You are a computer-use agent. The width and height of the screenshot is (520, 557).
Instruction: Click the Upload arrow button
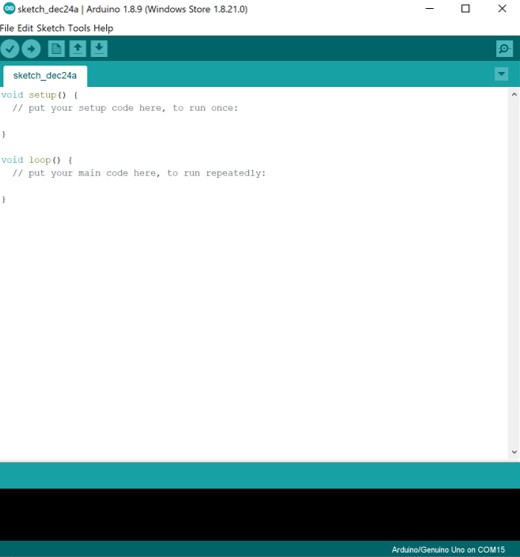coord(31,49)
